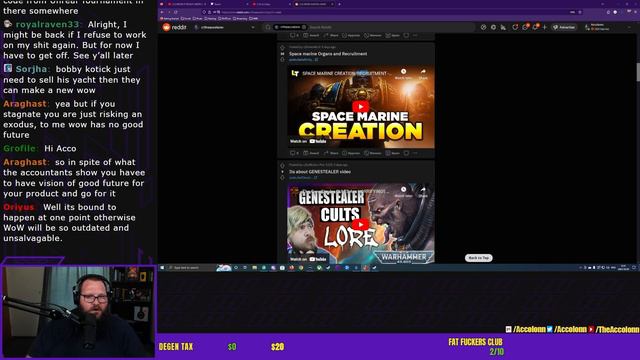Click Share icon on Space Marine Creation video
This screenshot has height=360, width=640.
pyautogui.click(x=423, y=74)
